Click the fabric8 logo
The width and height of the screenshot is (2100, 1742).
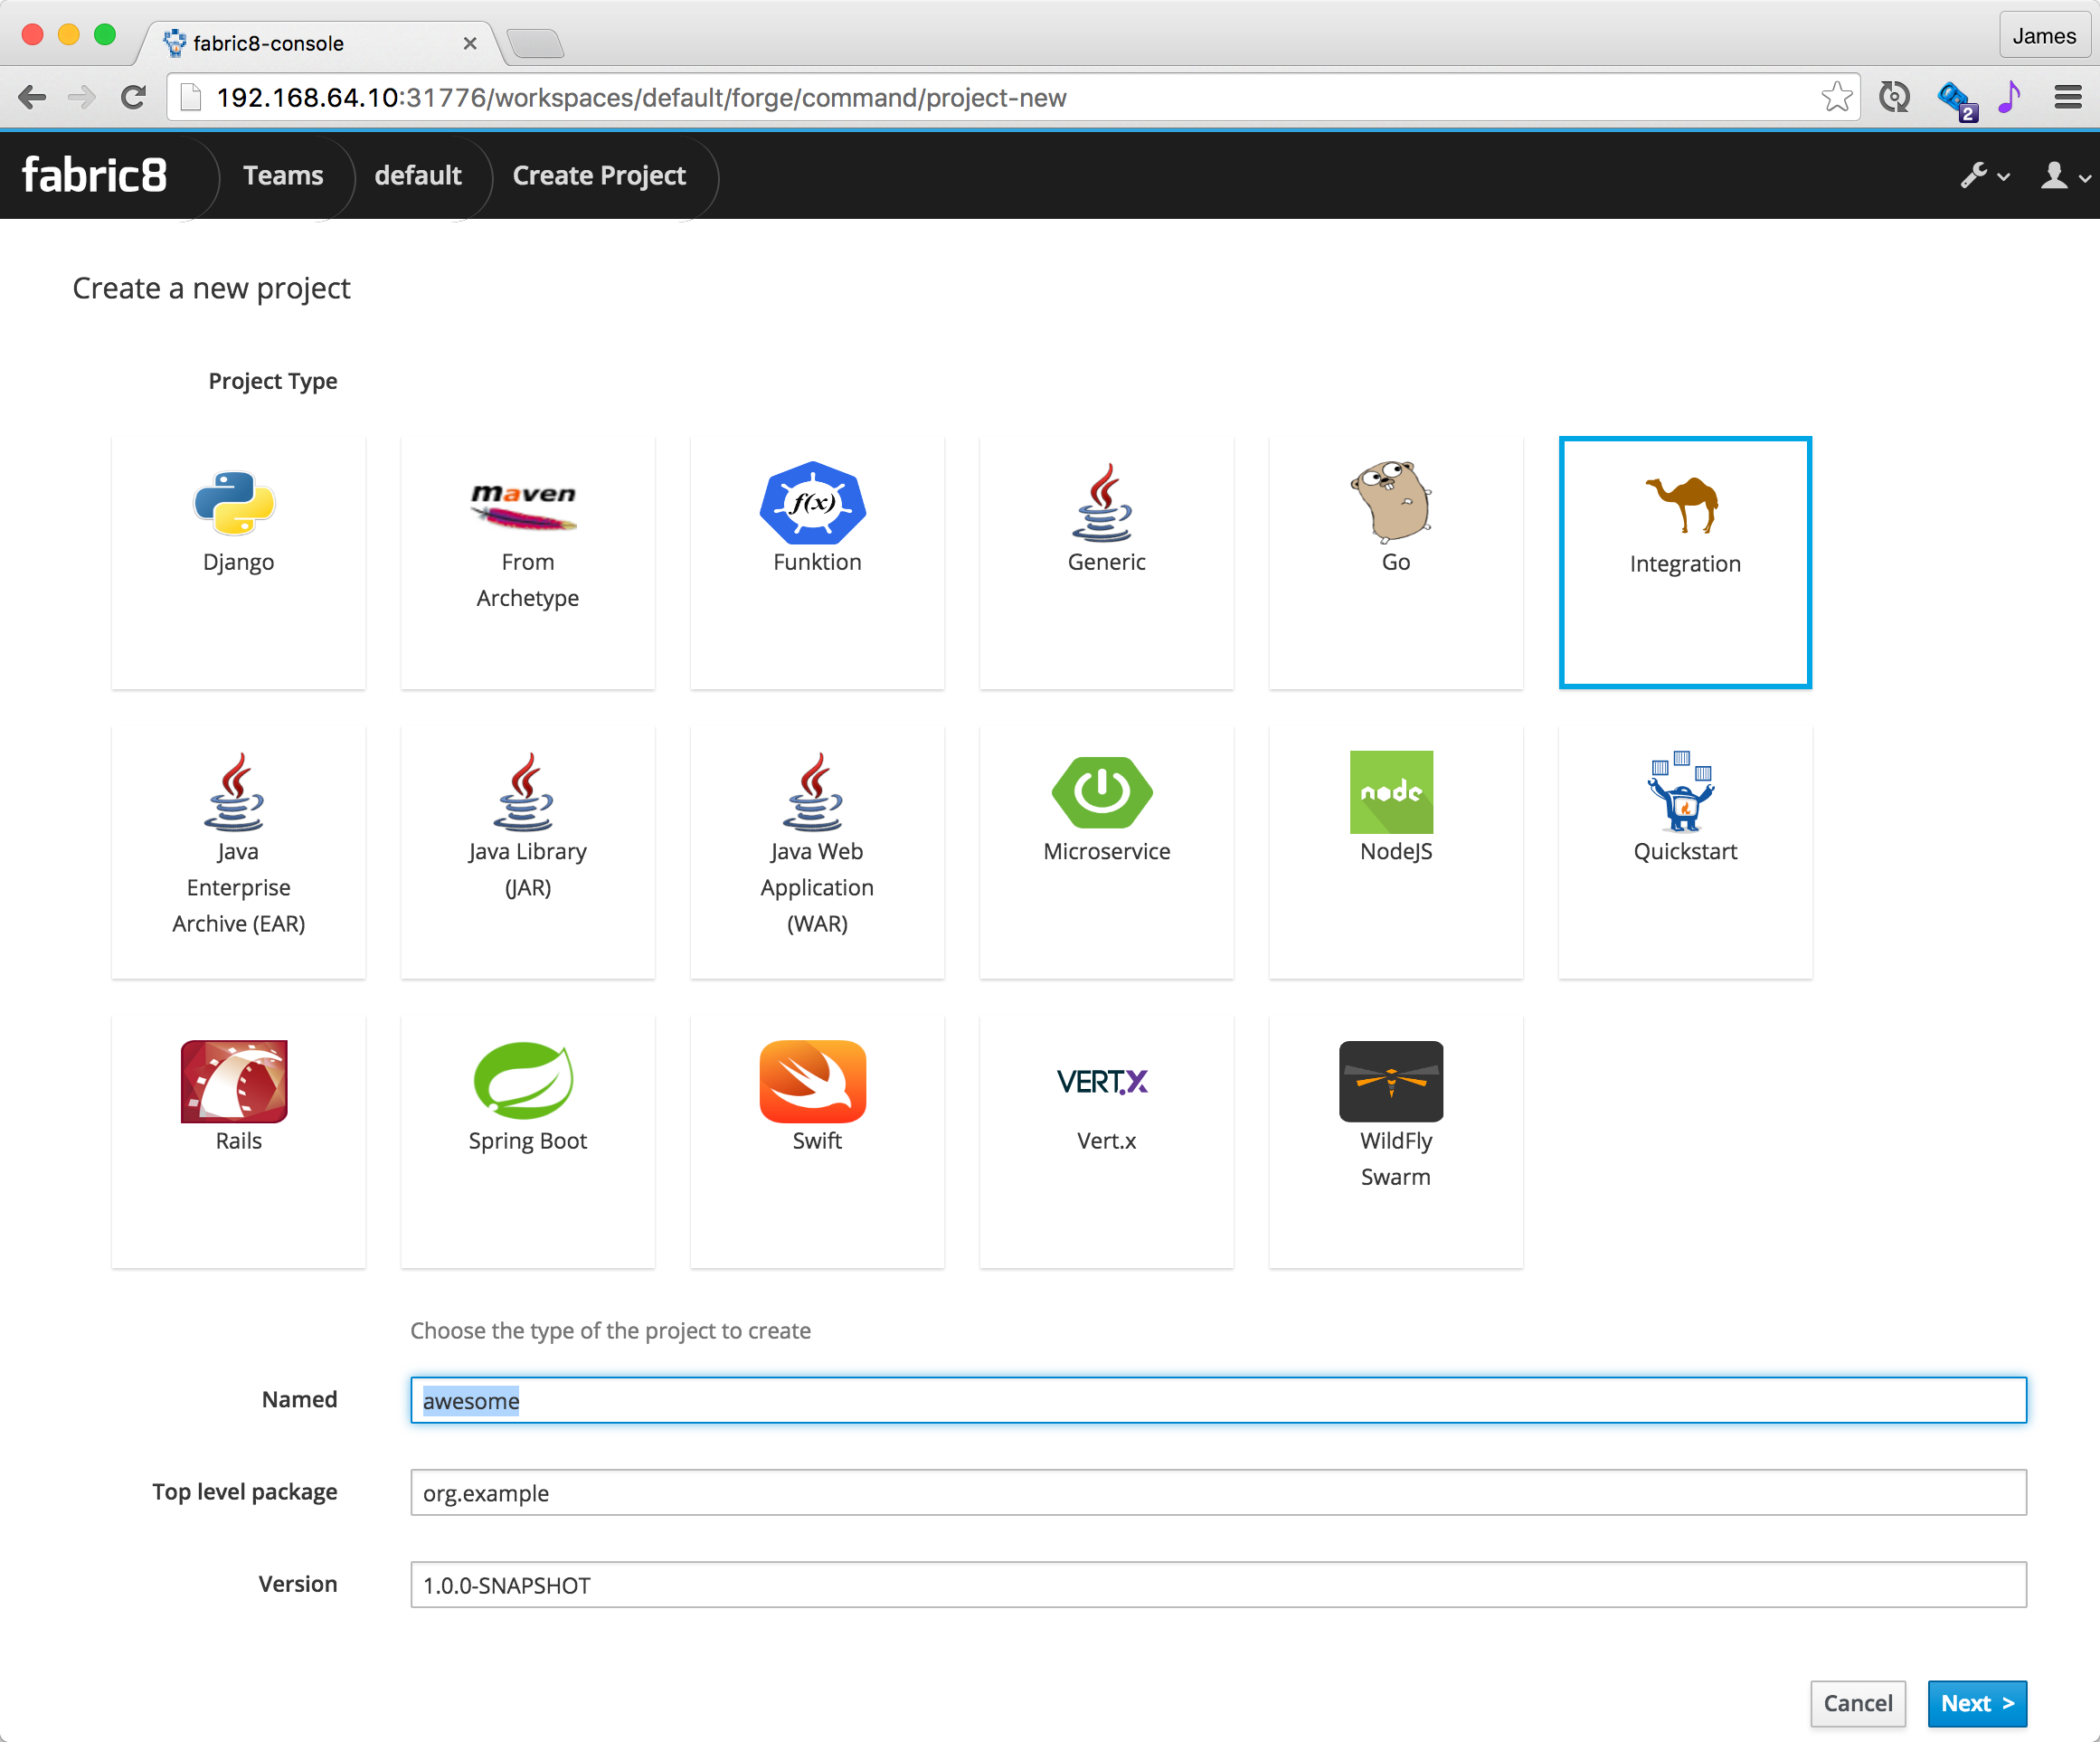(x=95, y=175)
